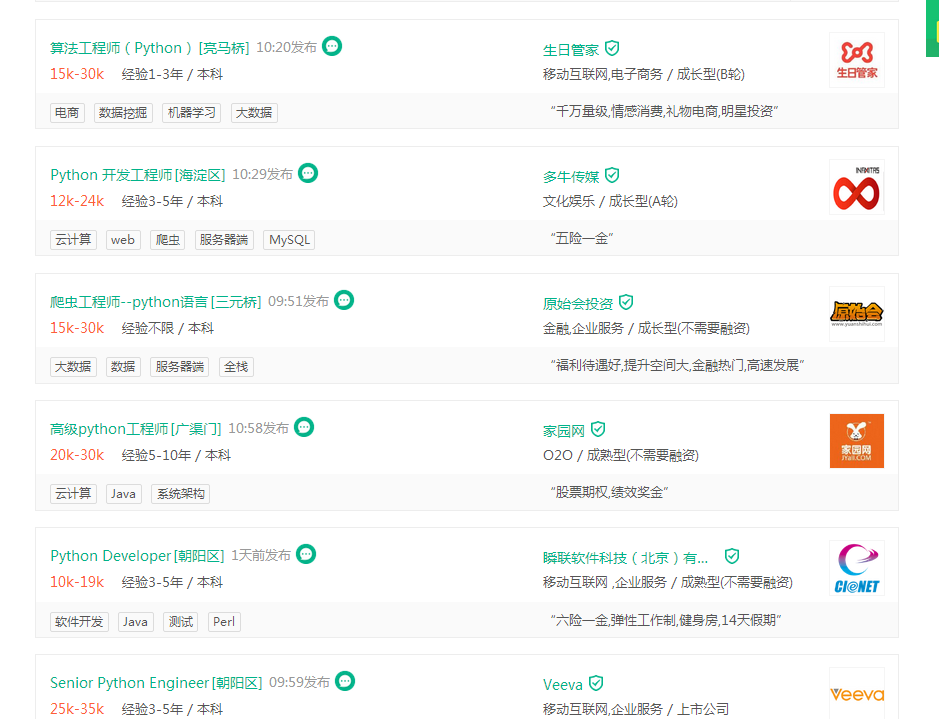Open company page for 原始会投资
Screen dimensions: 939x719
pyautogui.click(x=578, y=302)
